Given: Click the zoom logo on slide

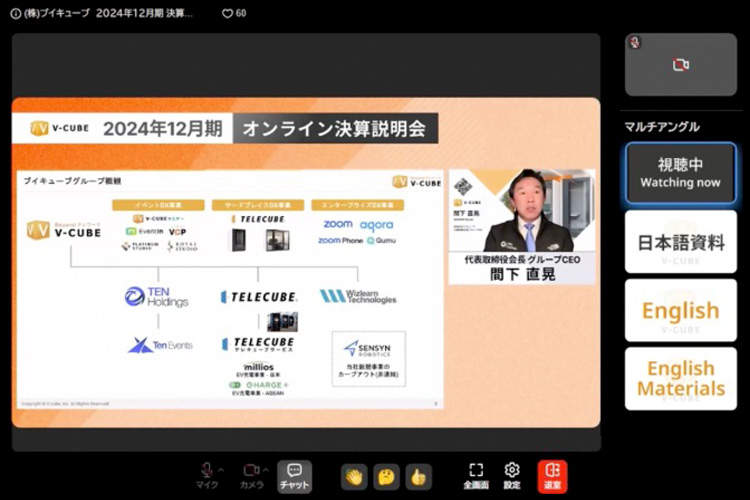Looking at the screenshot, I should pos(338,224).
